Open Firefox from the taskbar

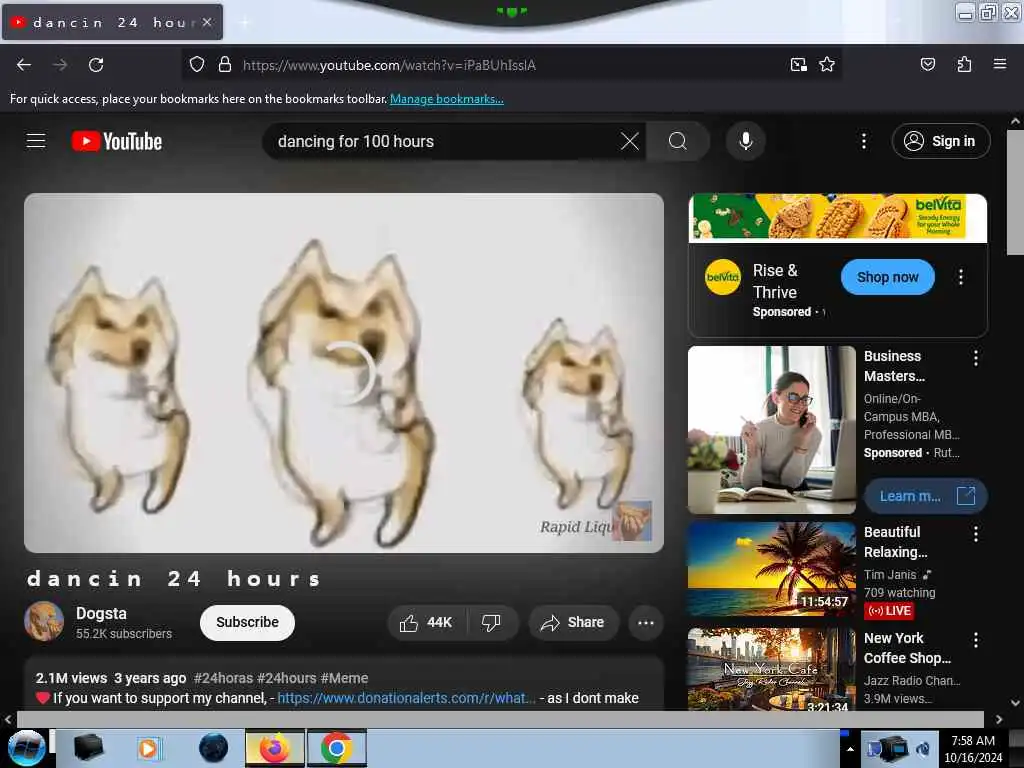[275, 748]
